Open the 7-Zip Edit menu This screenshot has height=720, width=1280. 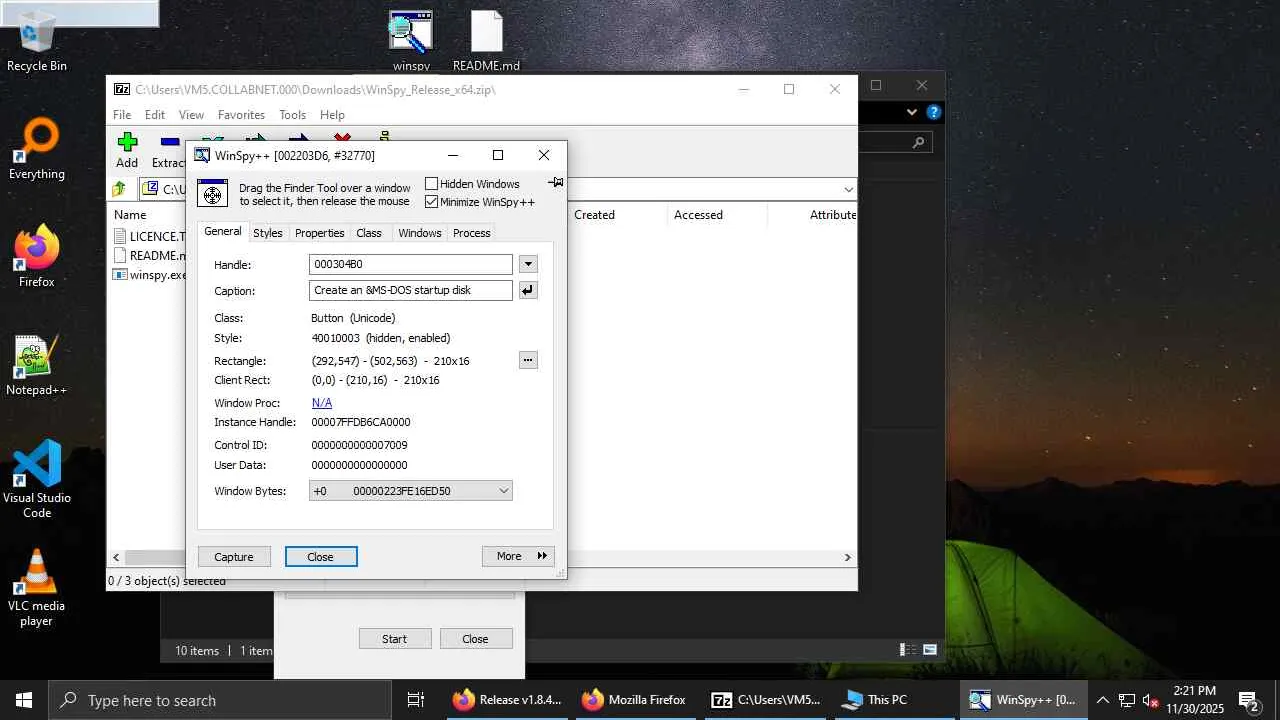(x=155, y=115)
